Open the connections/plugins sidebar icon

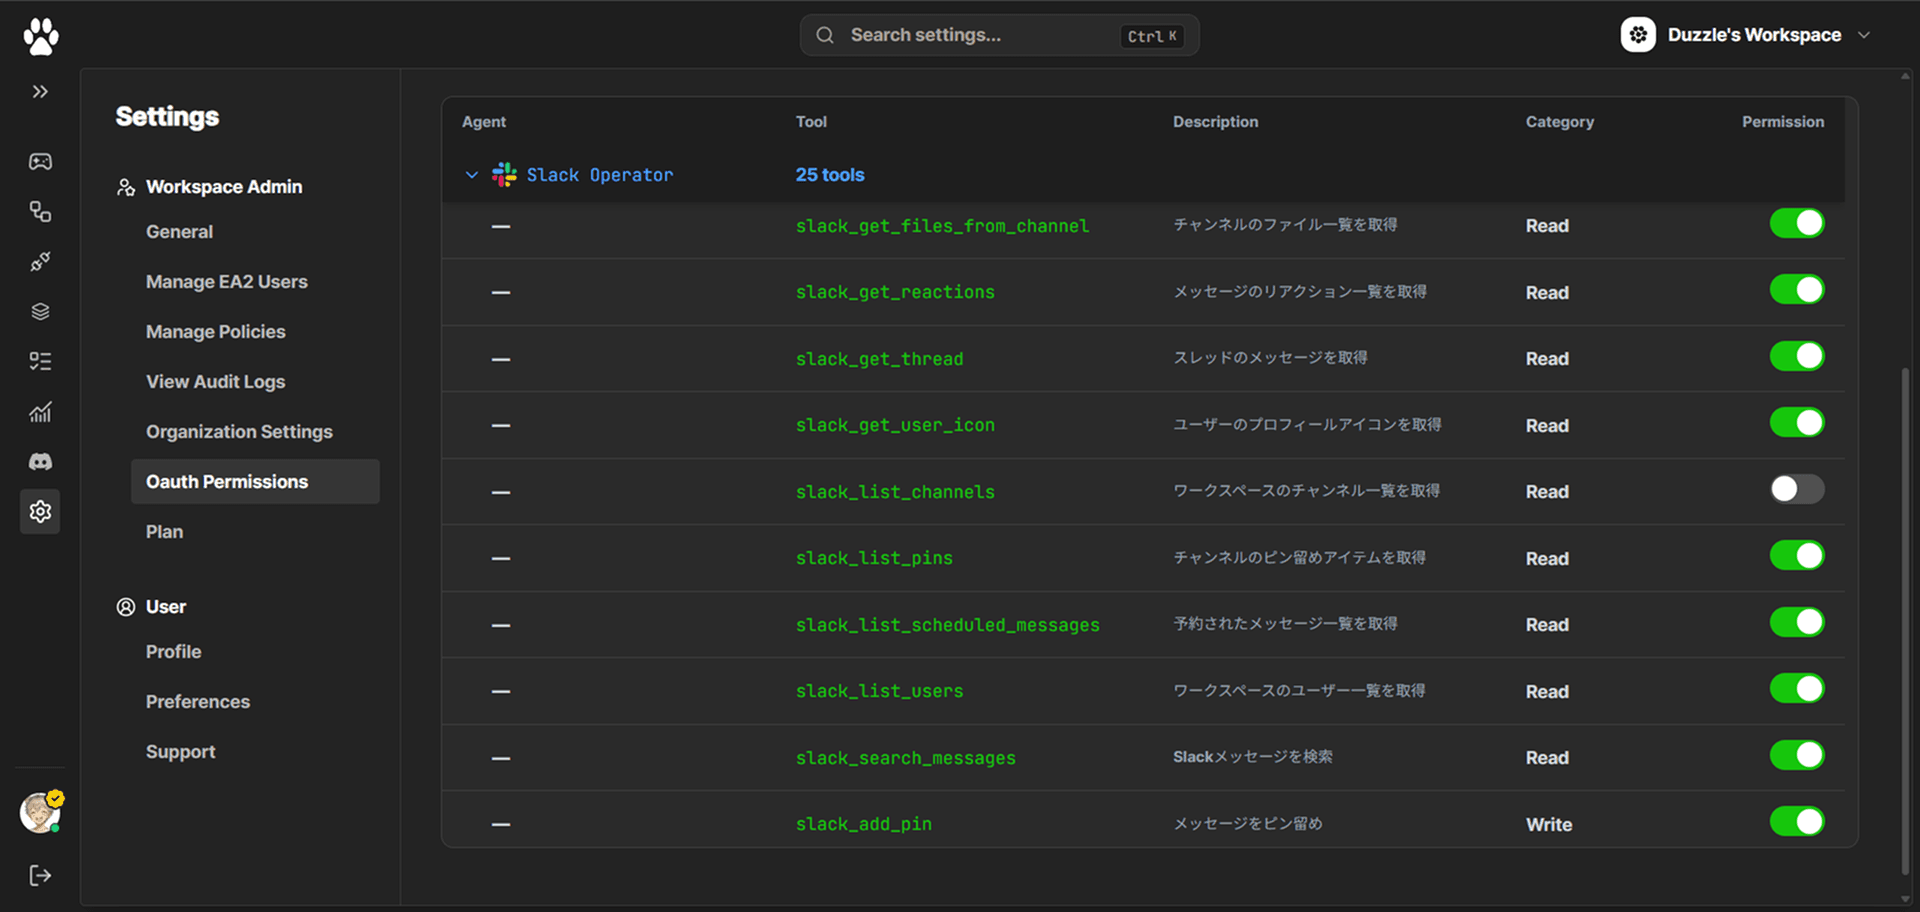(x=40, y=261)
